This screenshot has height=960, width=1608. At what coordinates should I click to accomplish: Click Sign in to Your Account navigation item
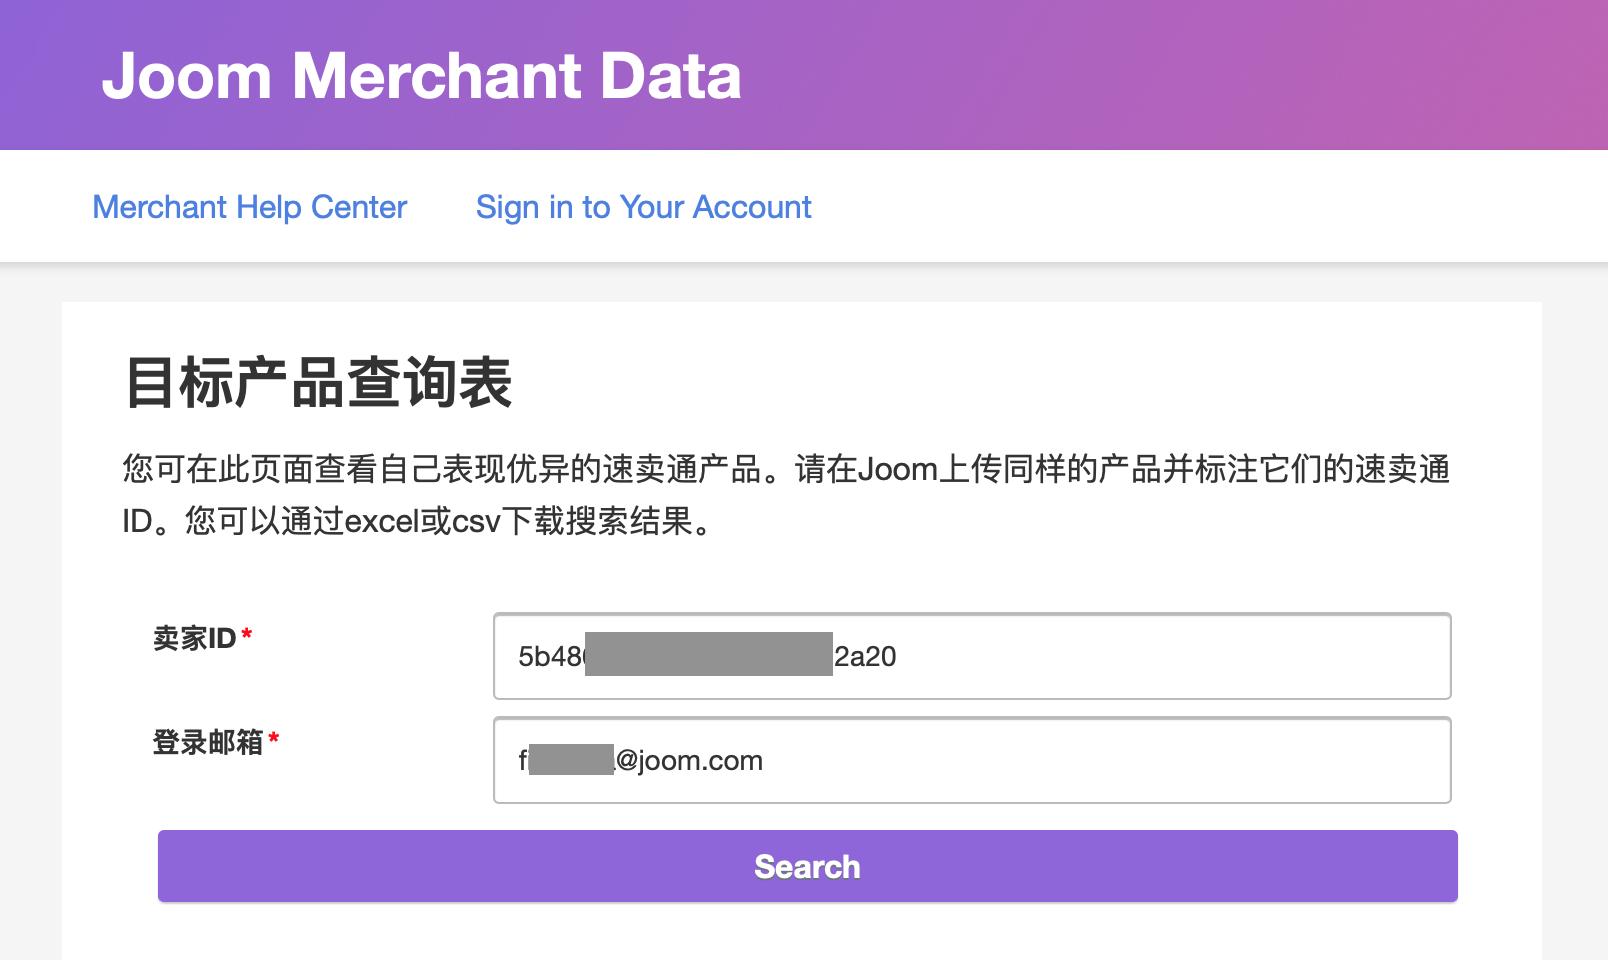[x=643, y=207]
